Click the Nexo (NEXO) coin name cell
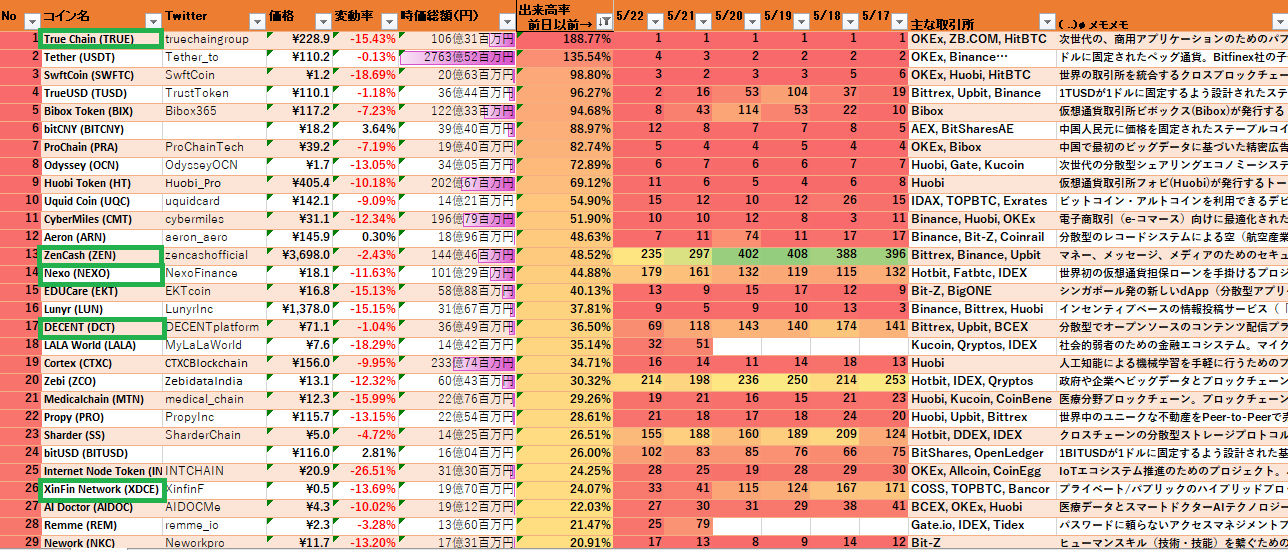 pos(100,273)
